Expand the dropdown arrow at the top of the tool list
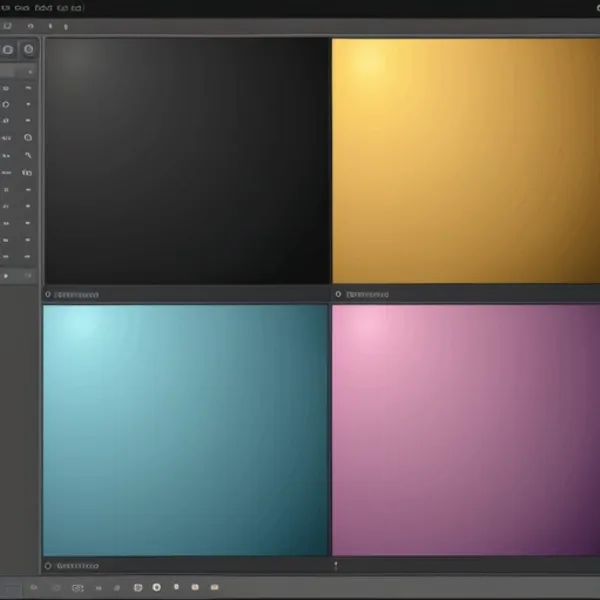 coord(29,72)
